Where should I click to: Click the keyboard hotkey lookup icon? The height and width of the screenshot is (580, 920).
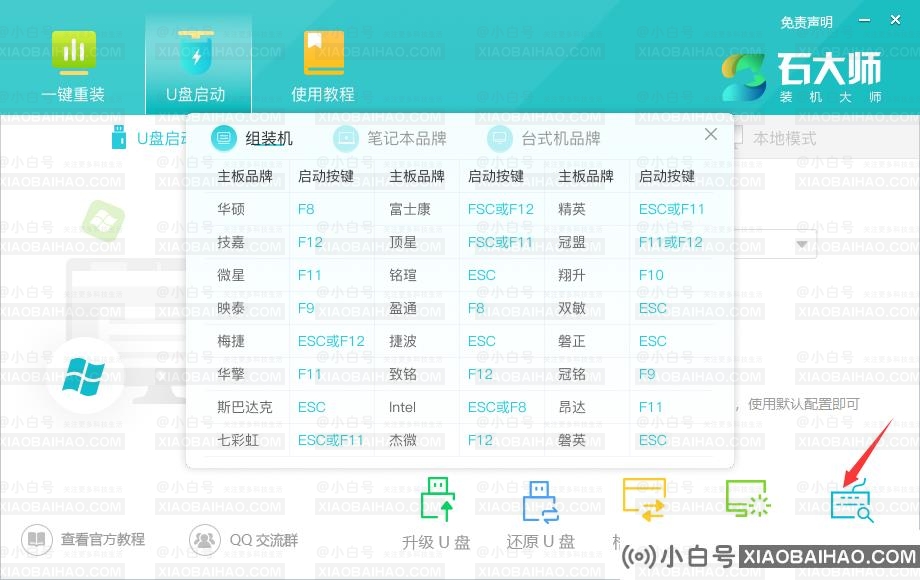click(852, 500)
